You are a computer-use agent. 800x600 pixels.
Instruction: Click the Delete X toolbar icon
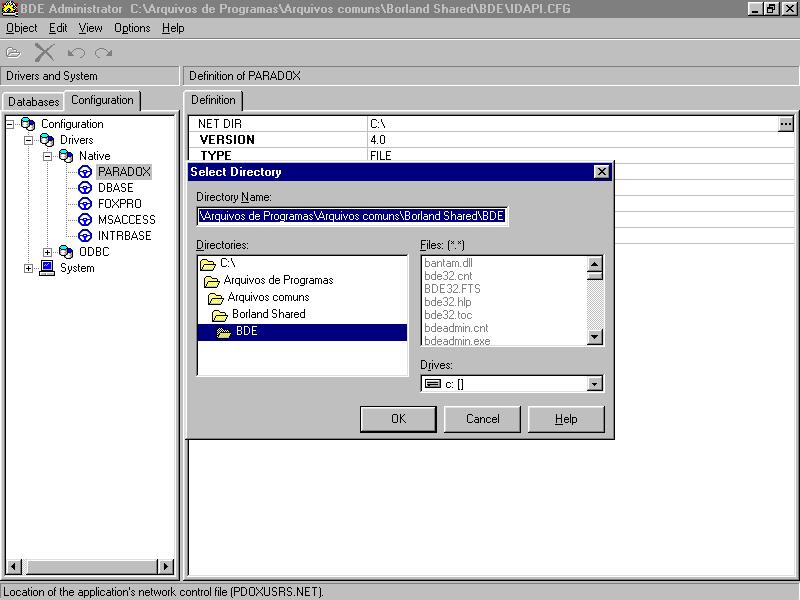44,52
